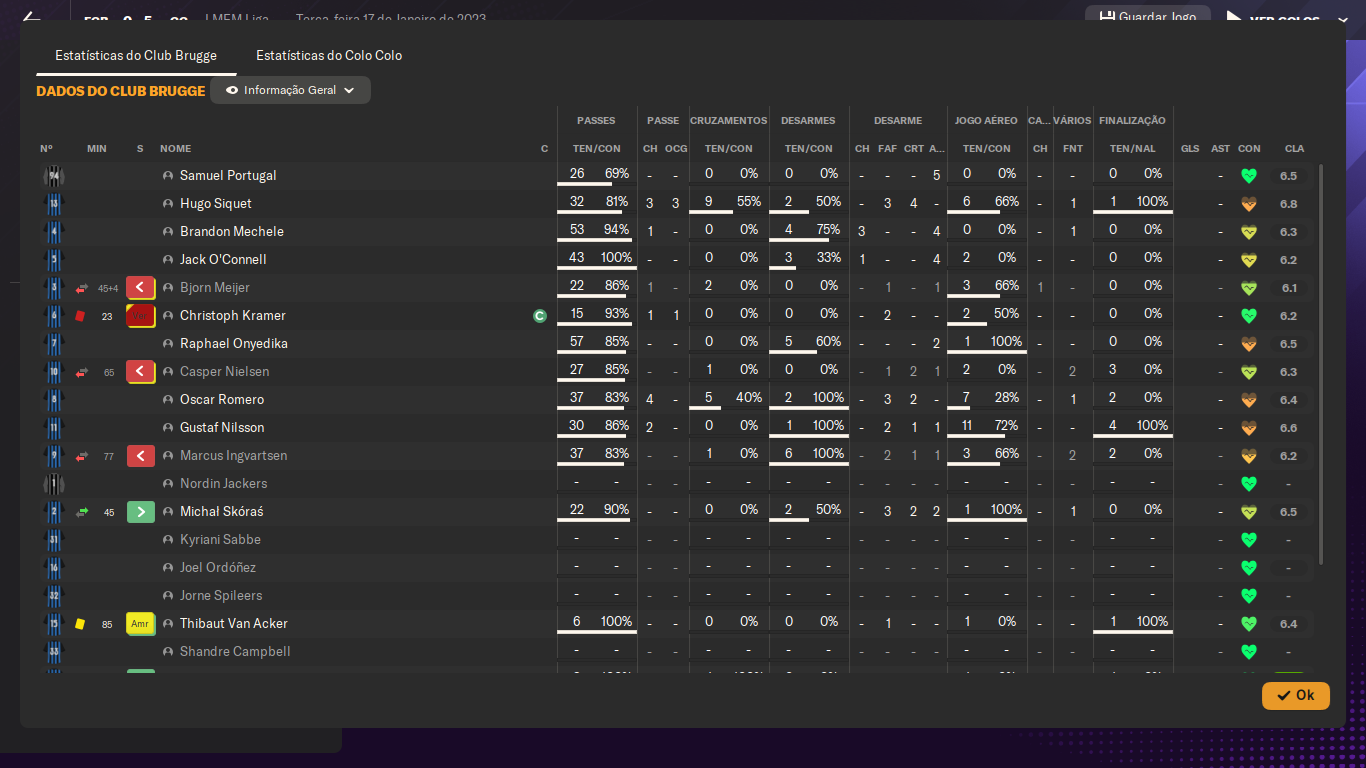Click the PASSES group column header
This screenshot has width=1366, height=768.
click(596, 121)
